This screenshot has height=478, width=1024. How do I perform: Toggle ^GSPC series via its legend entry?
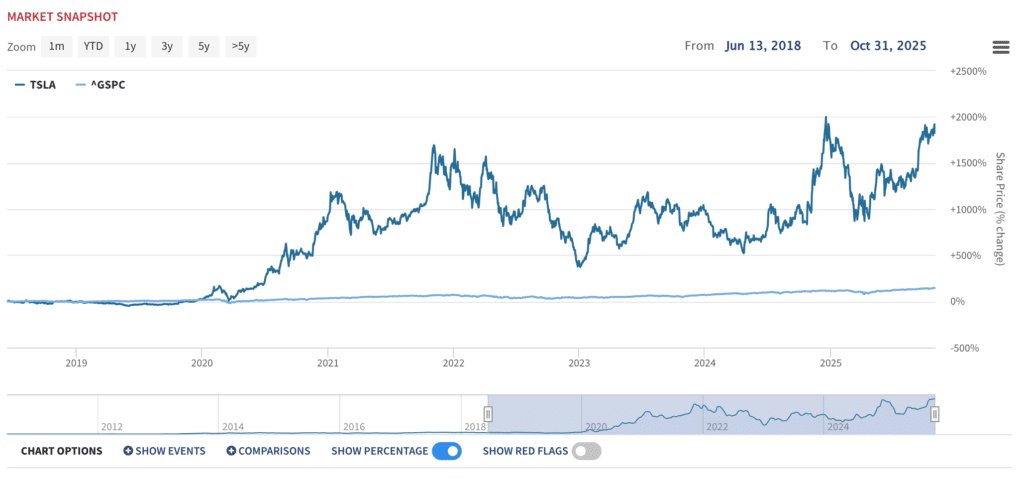(100, 85)
